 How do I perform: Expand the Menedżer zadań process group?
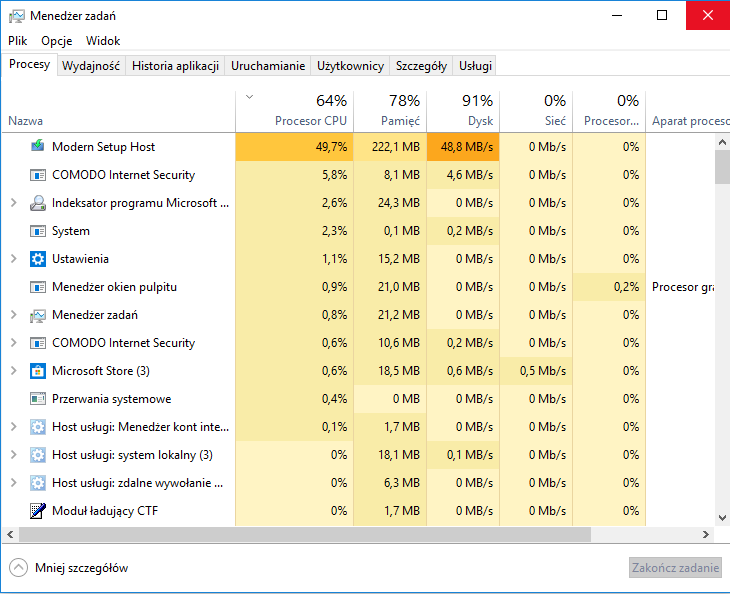(14, 315)
